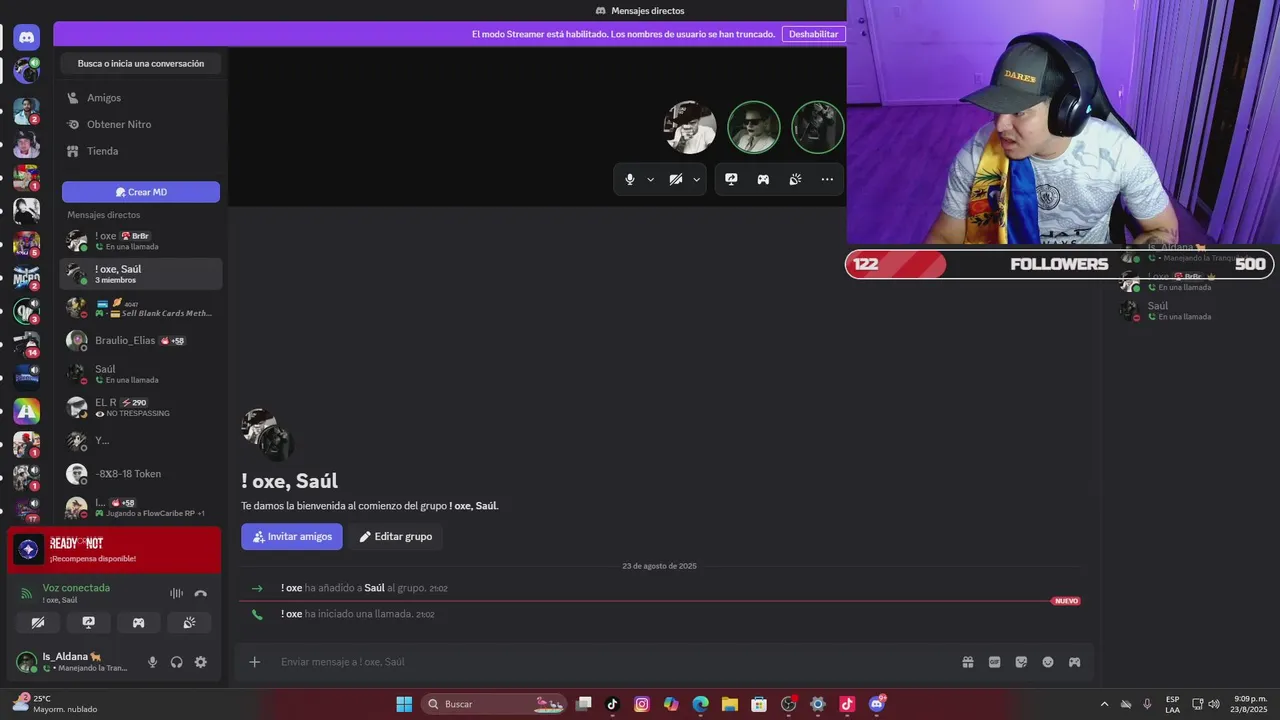The image size is (1280, 720).
Task: Disconnect from voice with the hang-up icon
Action: point(201,593)
